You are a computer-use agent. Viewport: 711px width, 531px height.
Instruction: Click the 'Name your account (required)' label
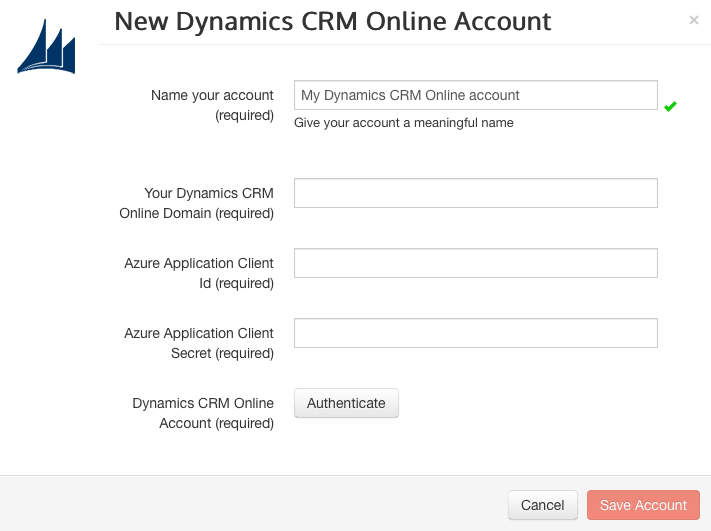point(212,105)
